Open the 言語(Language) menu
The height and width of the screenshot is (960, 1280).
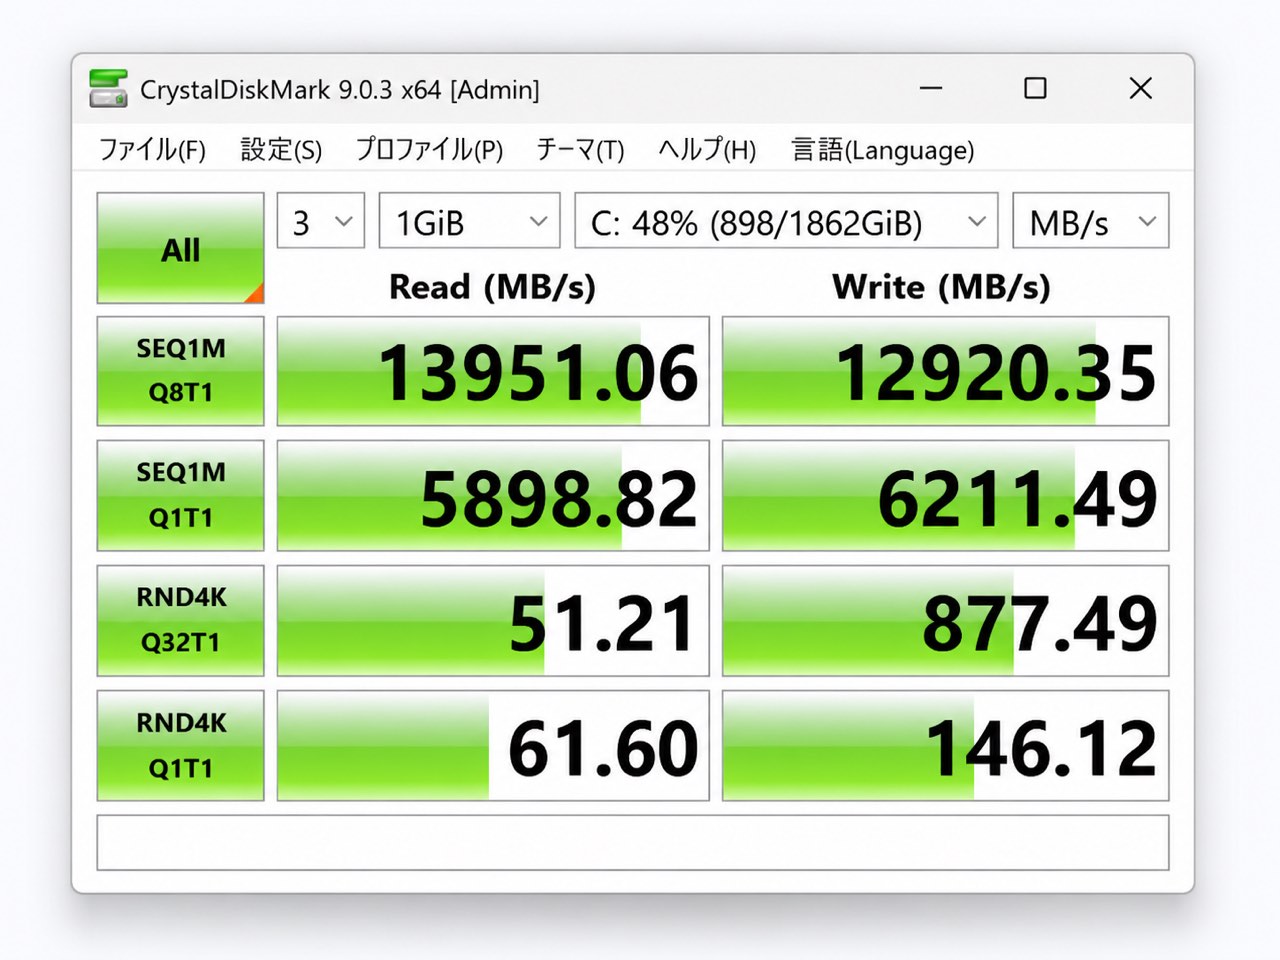click(x=882, y=150)
